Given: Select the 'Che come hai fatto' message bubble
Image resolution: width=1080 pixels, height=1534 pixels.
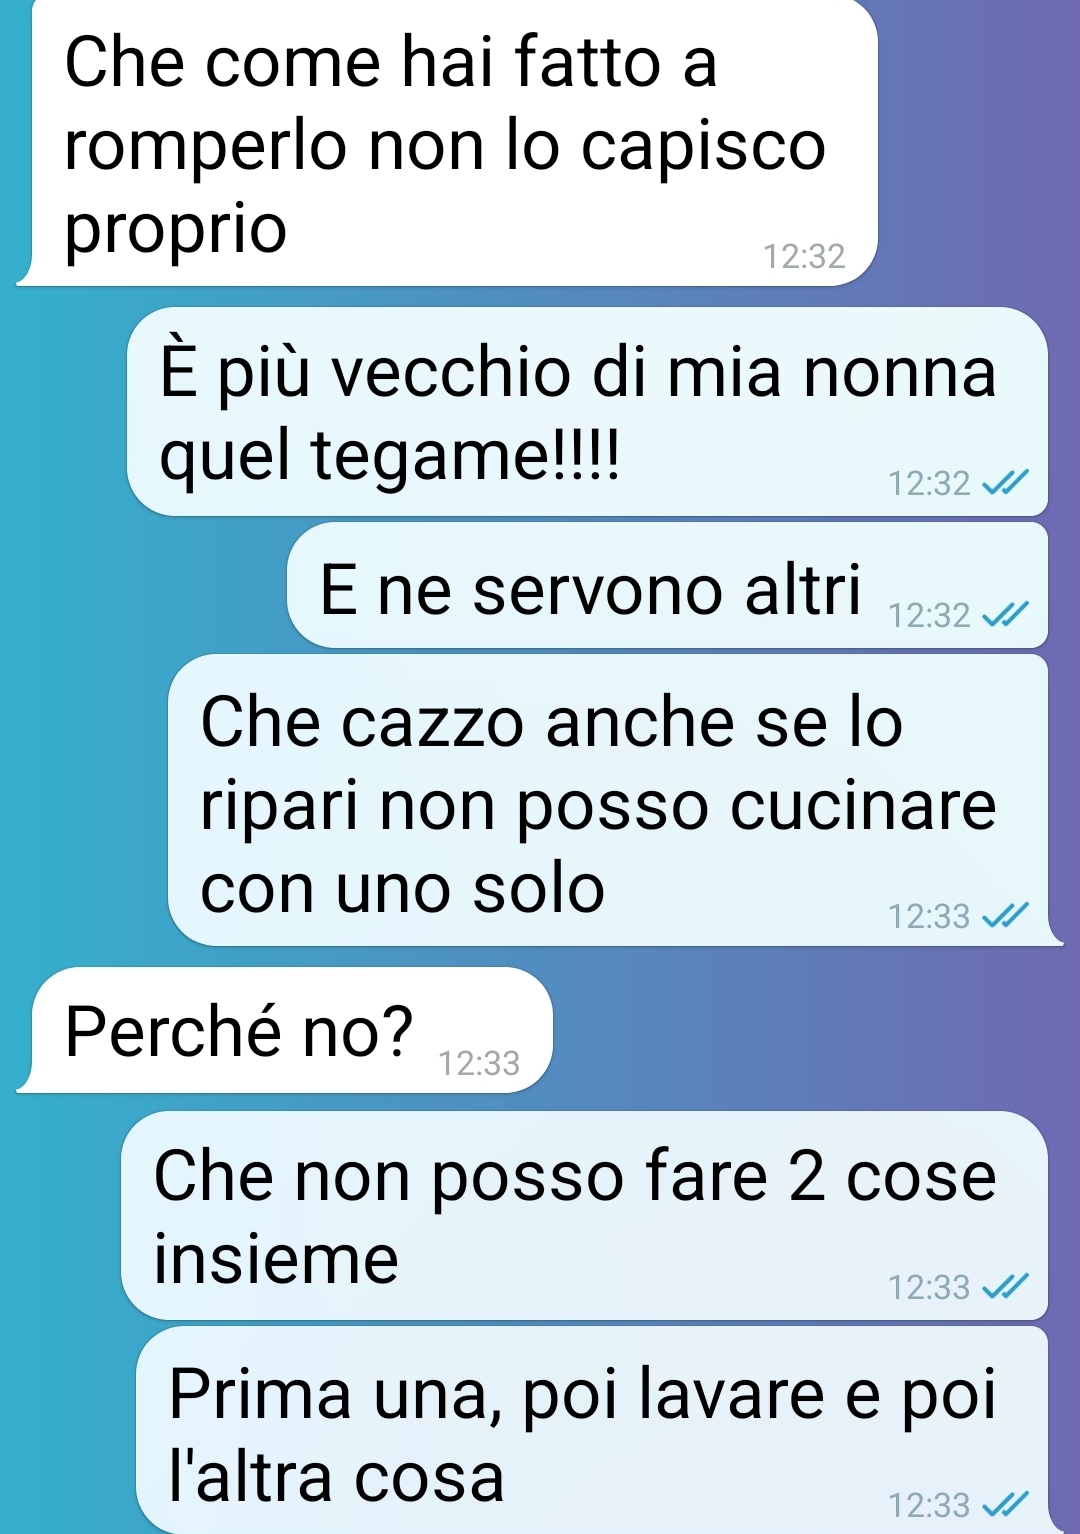Looking at the screenshot, I should [x=447, y=143].
